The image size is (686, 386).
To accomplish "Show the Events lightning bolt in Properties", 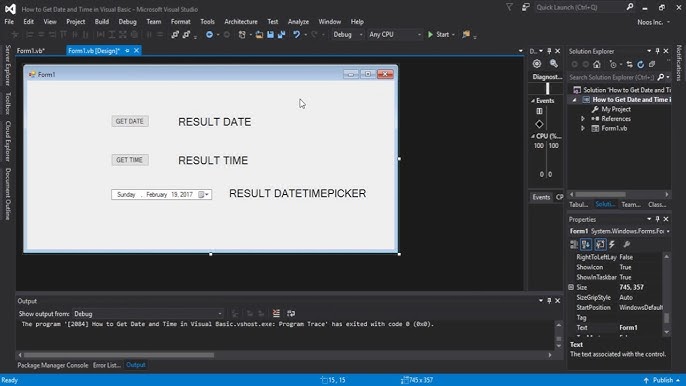I will coord(612,244).
